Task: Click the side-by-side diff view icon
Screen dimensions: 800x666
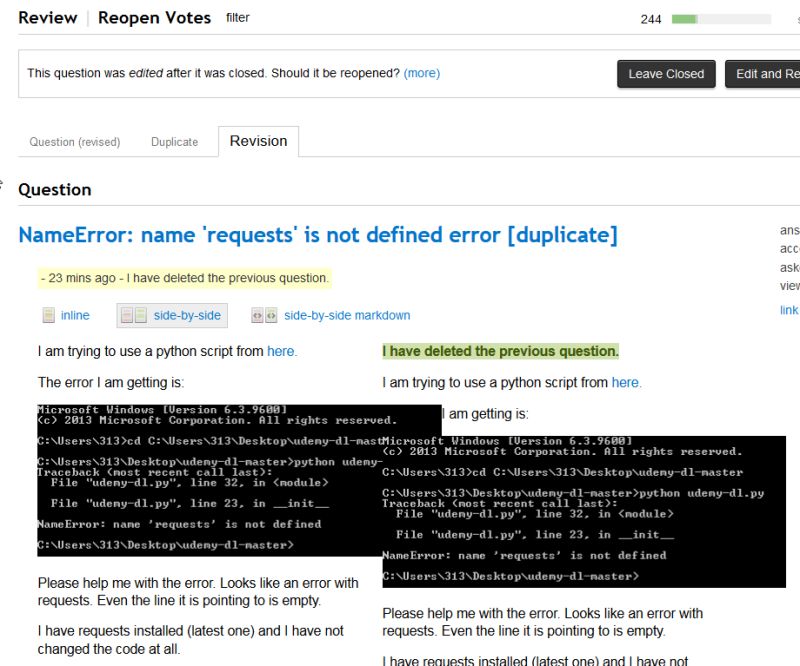Action: pos(134,315)
